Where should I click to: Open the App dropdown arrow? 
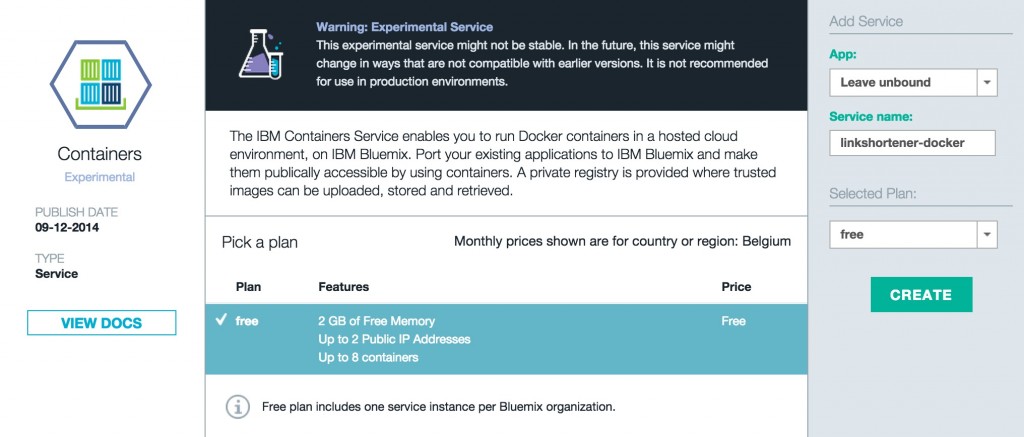click(987, 83)
